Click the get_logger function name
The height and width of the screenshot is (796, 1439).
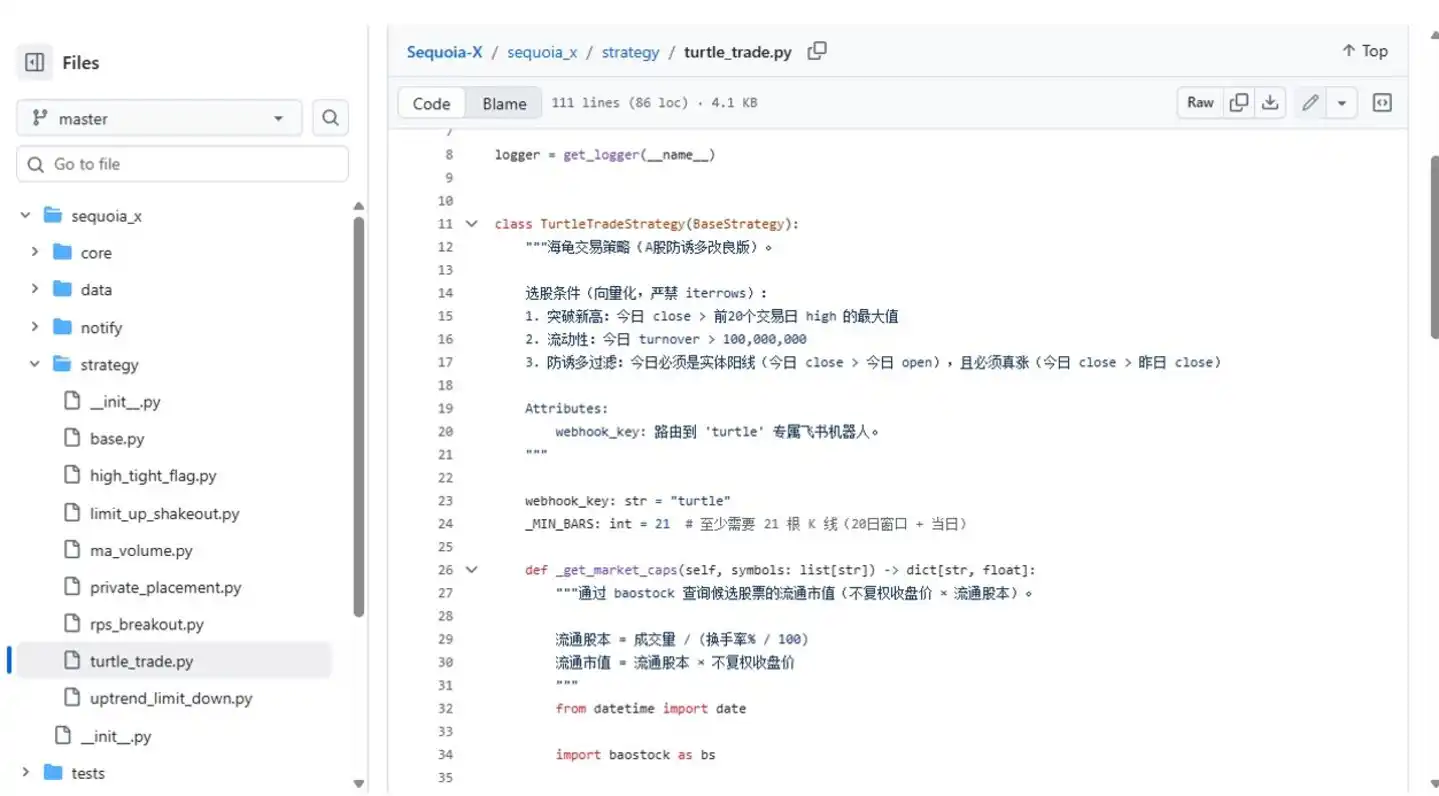[x=600, y=155]
